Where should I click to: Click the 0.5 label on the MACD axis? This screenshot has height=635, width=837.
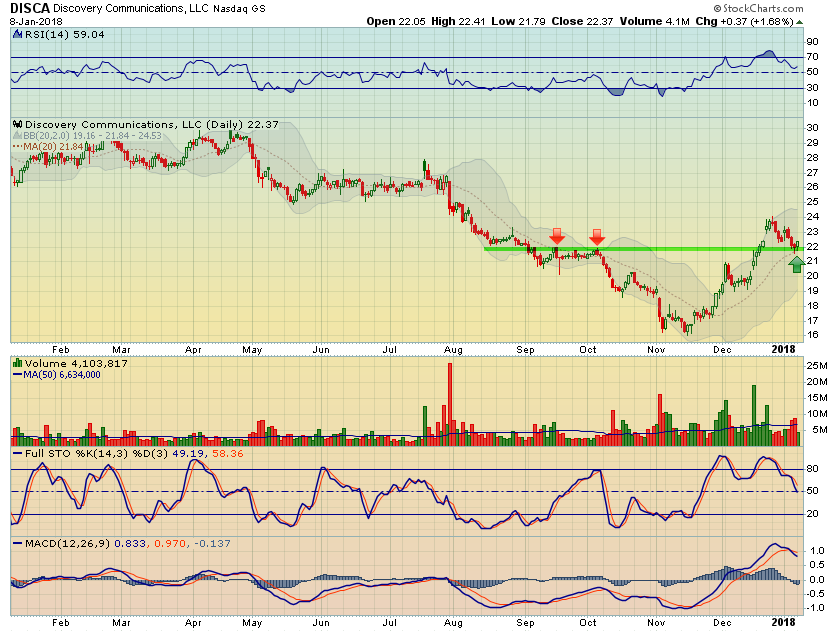click(817, 565)
